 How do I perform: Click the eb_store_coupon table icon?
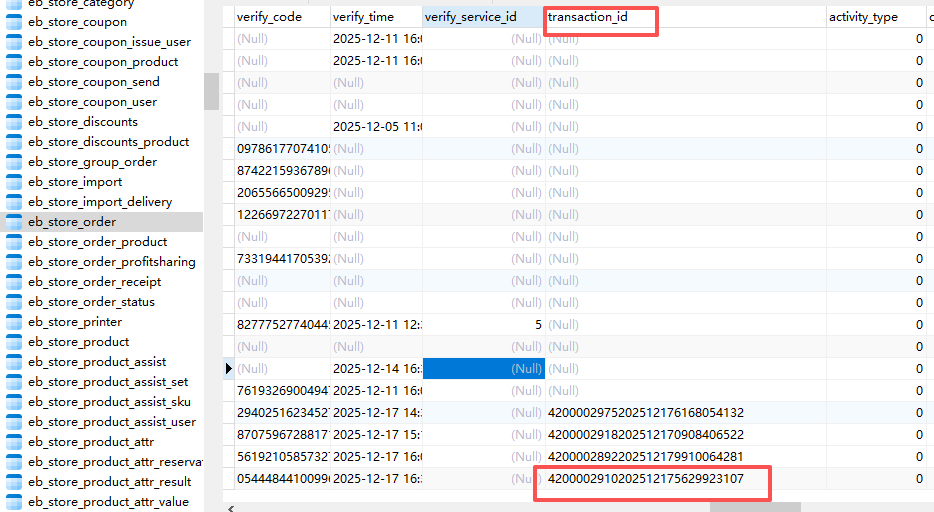click(x=14, y=22)
